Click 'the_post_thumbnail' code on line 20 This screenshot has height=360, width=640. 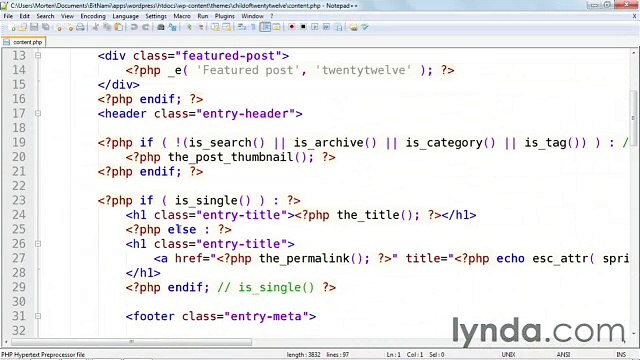point(231,157)
